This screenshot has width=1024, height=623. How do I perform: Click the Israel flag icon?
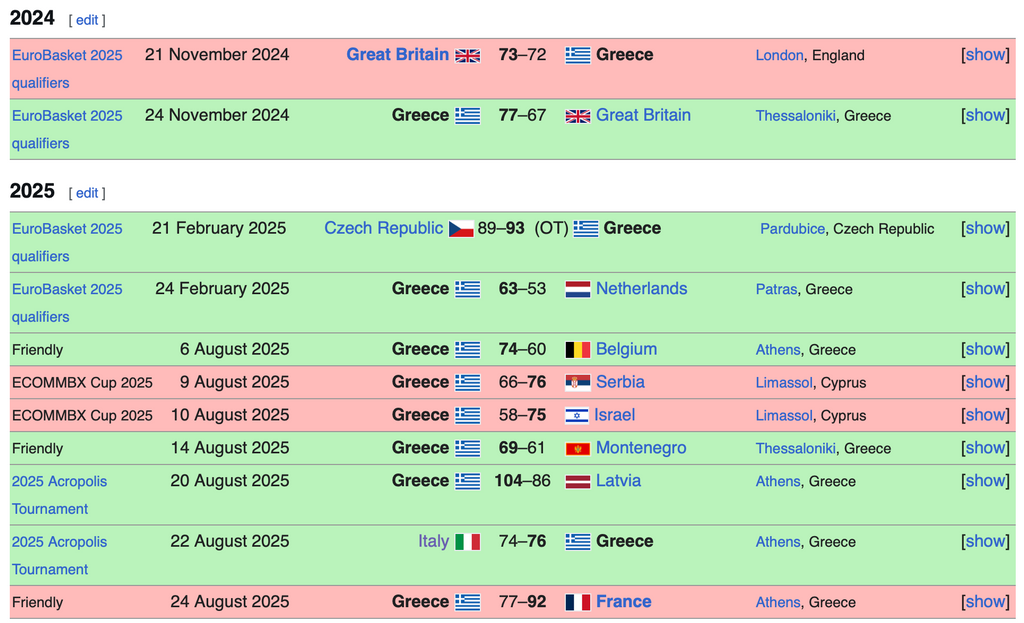576,416
